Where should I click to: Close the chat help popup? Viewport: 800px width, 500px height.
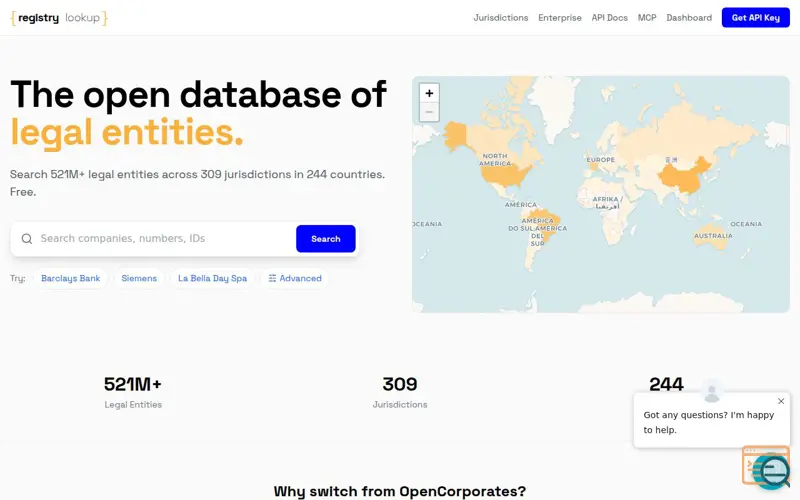point(781,402)
